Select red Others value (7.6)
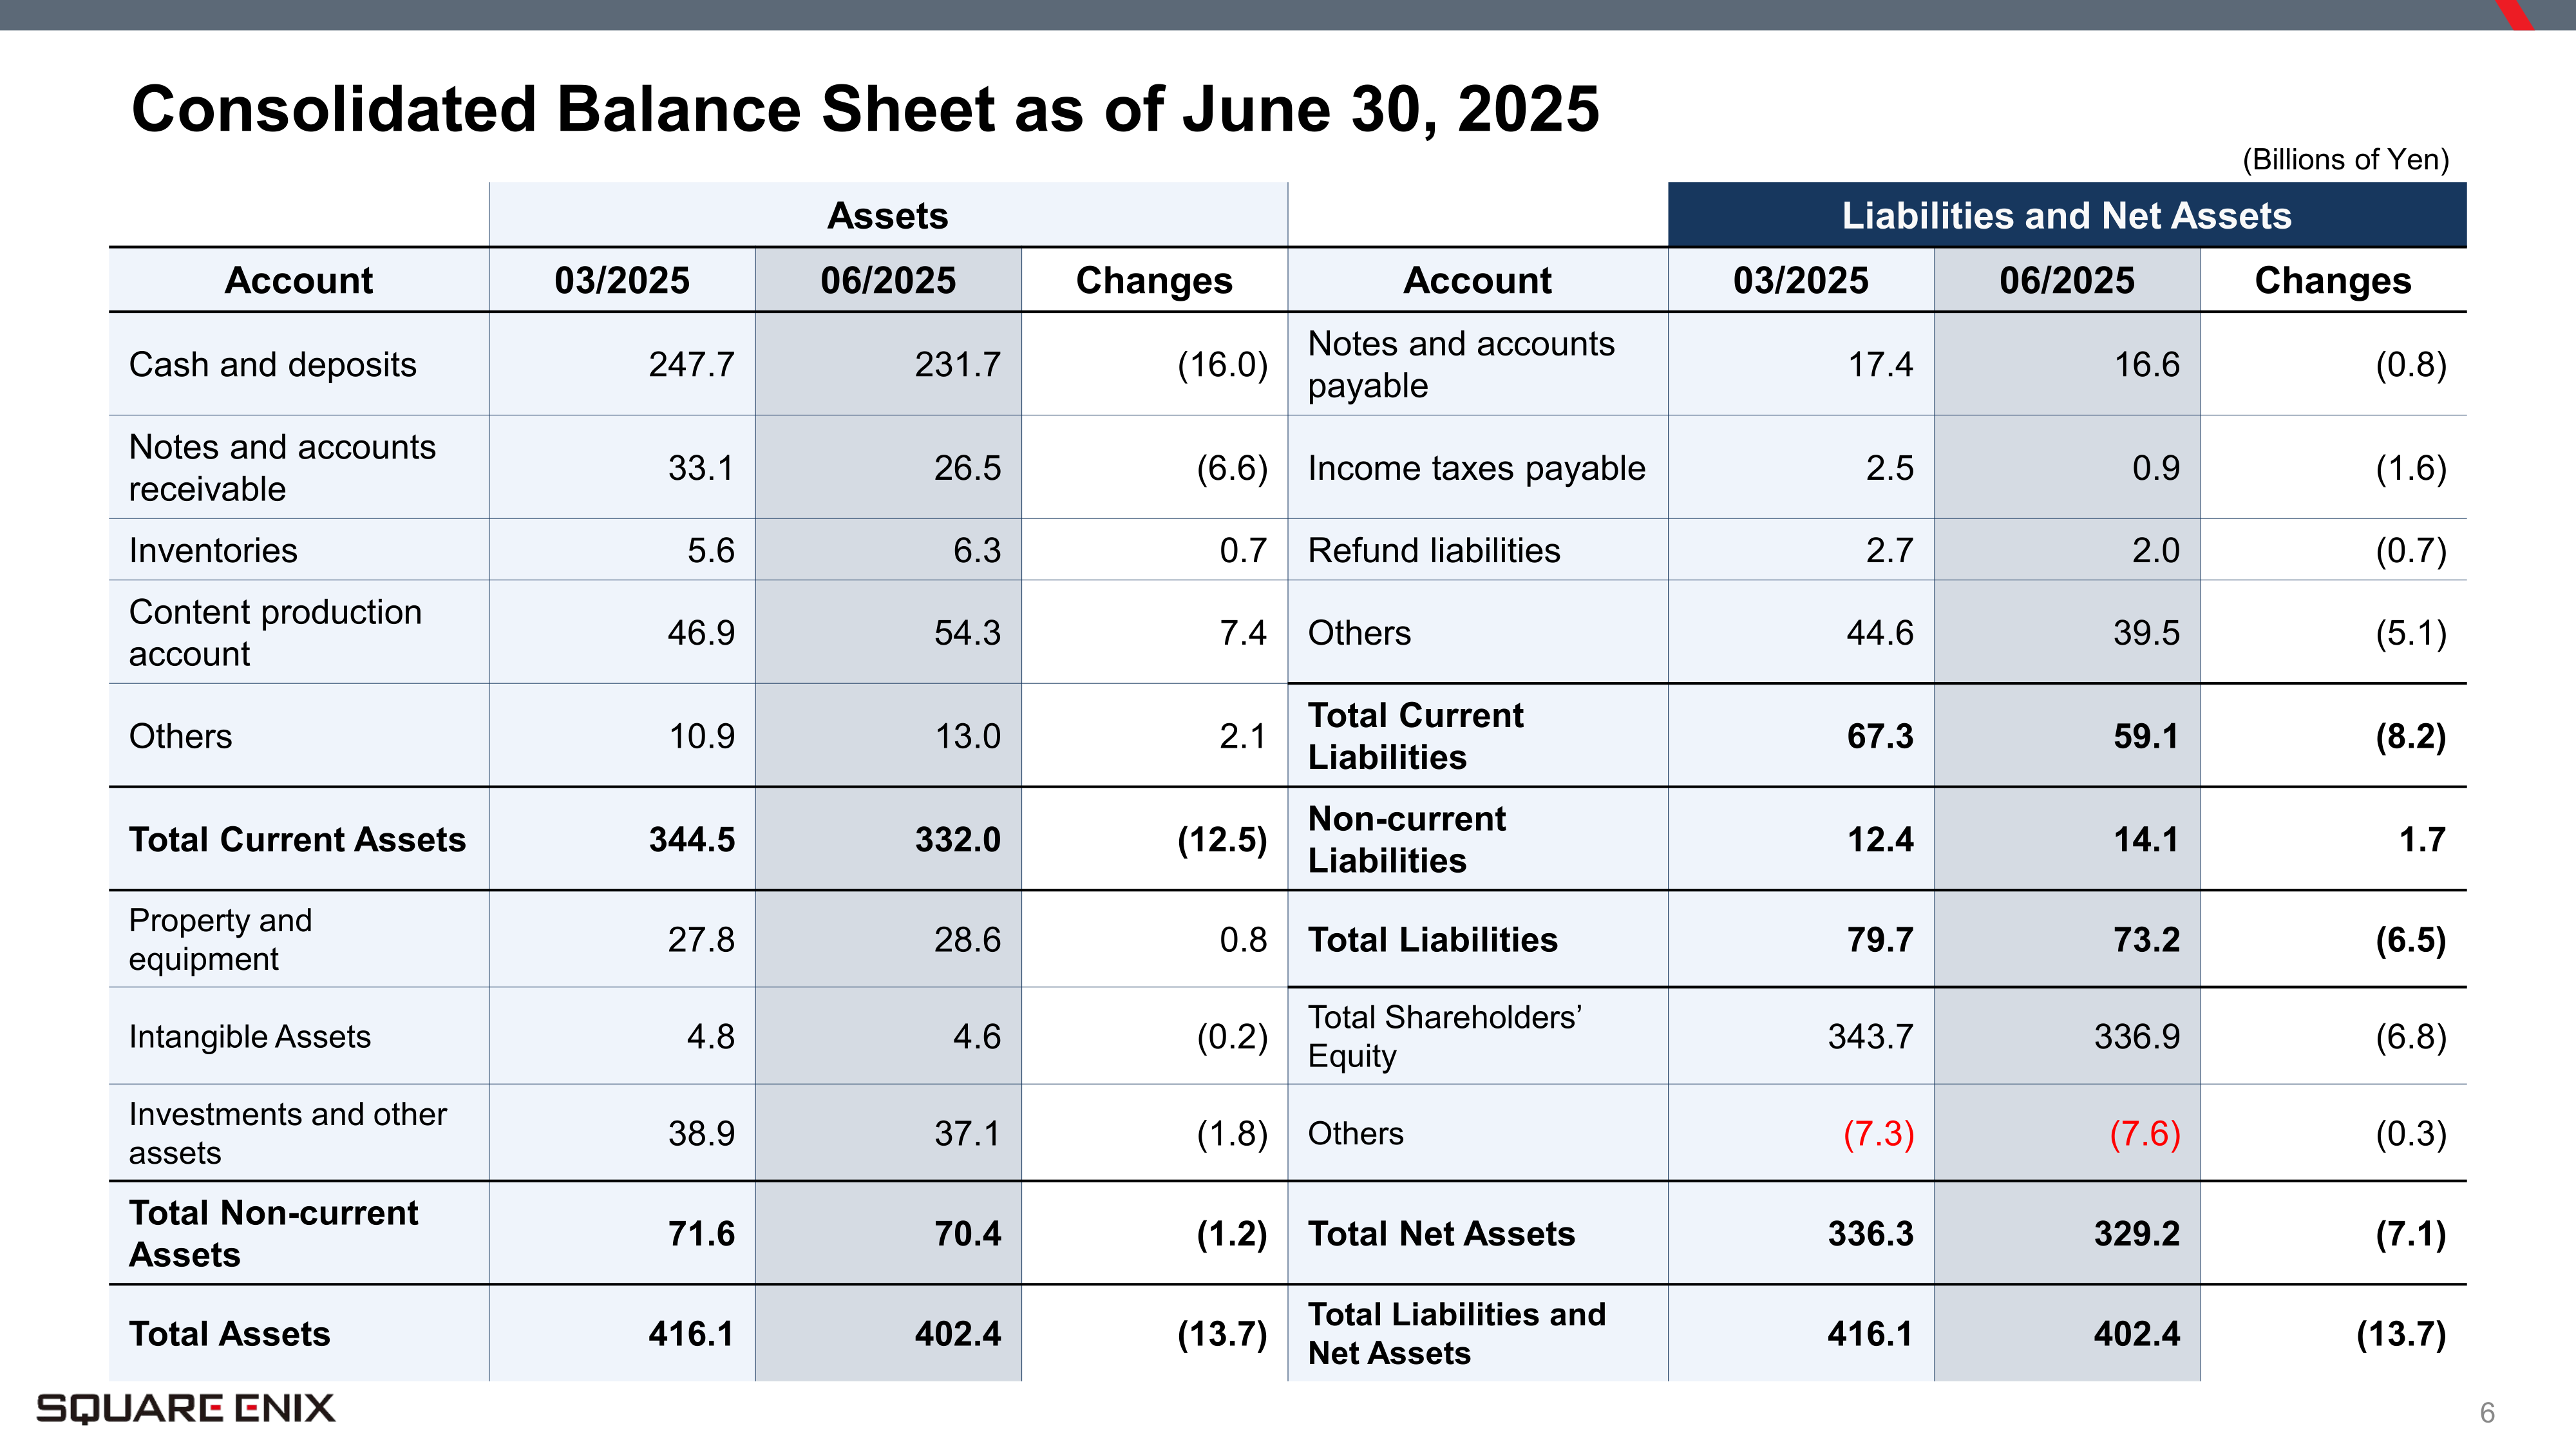The width and height of the screenshot is (2576, 1449). 2144,1133
